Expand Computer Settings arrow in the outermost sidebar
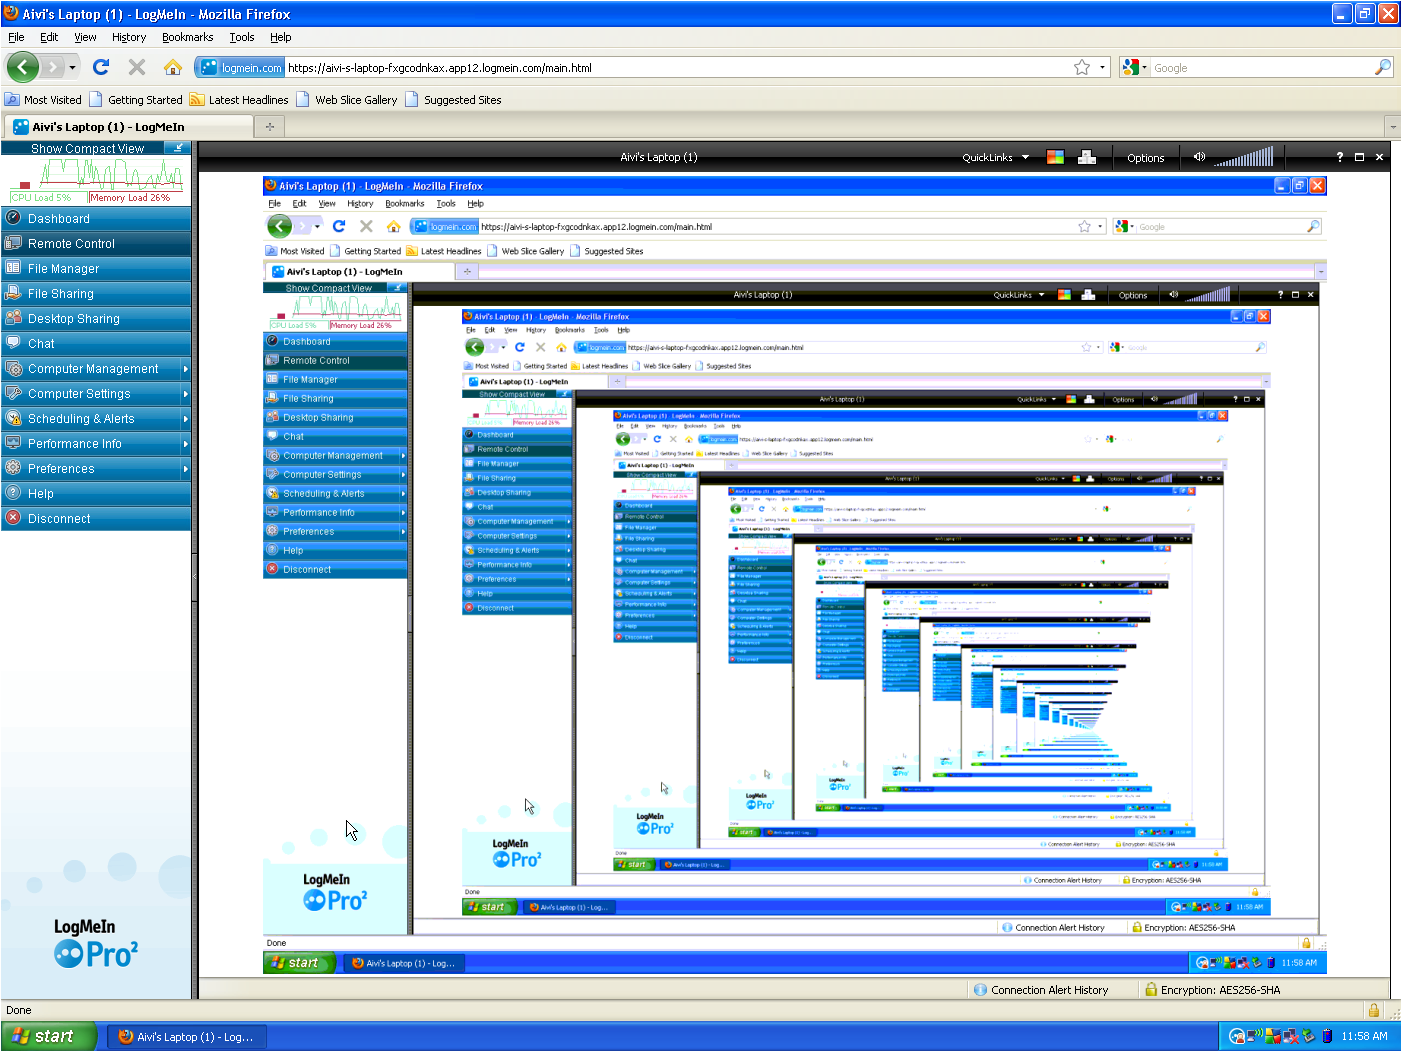This screenshot has height=1052, width=1402. coord(186,393)
